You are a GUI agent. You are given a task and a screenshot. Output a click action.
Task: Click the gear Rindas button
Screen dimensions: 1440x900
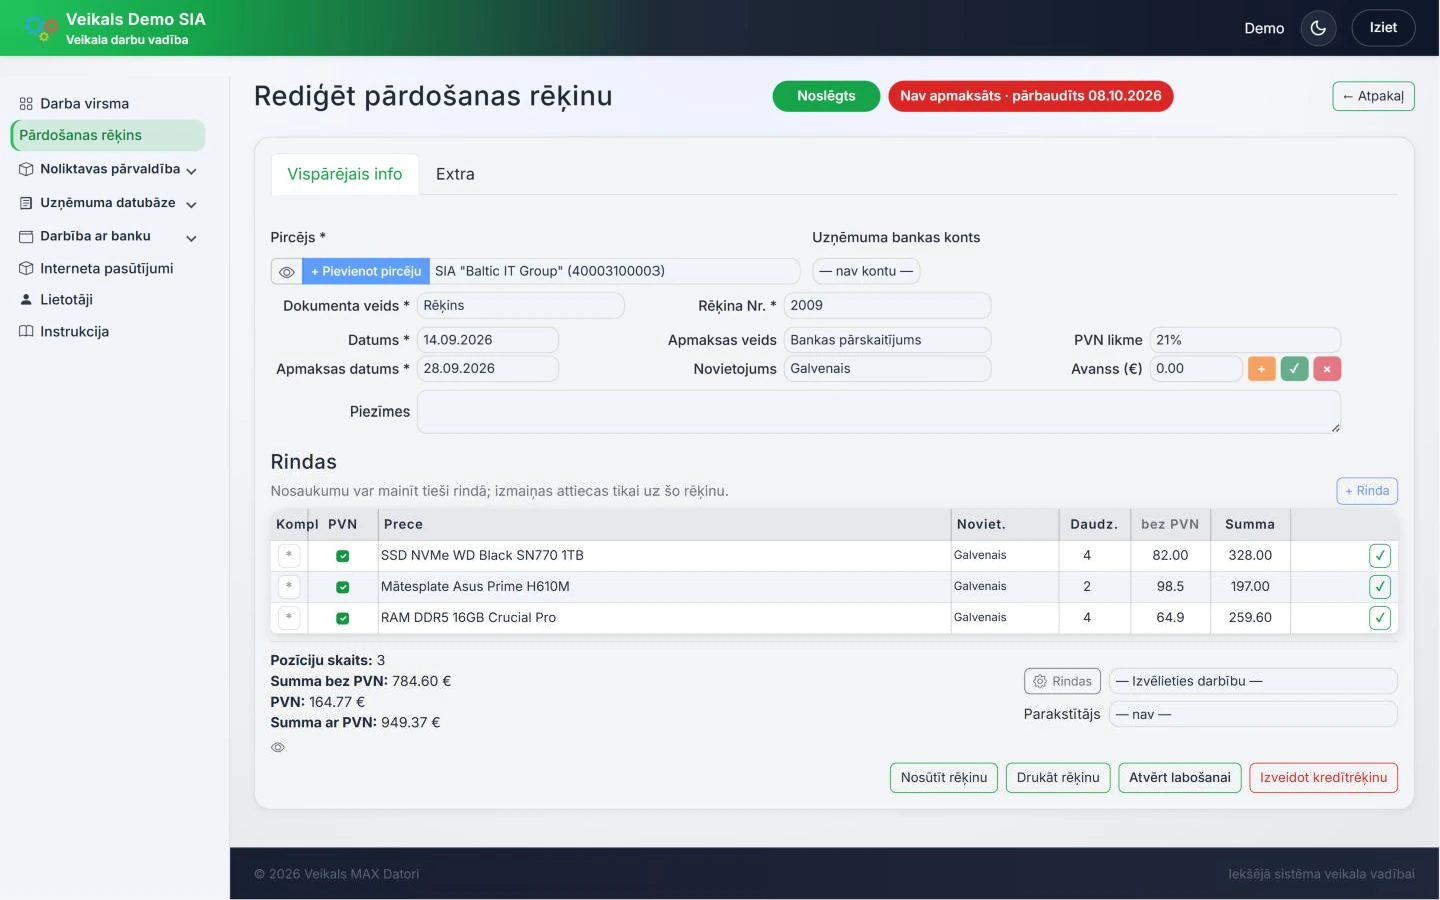pyautogui.click(x=1062, y=681)
